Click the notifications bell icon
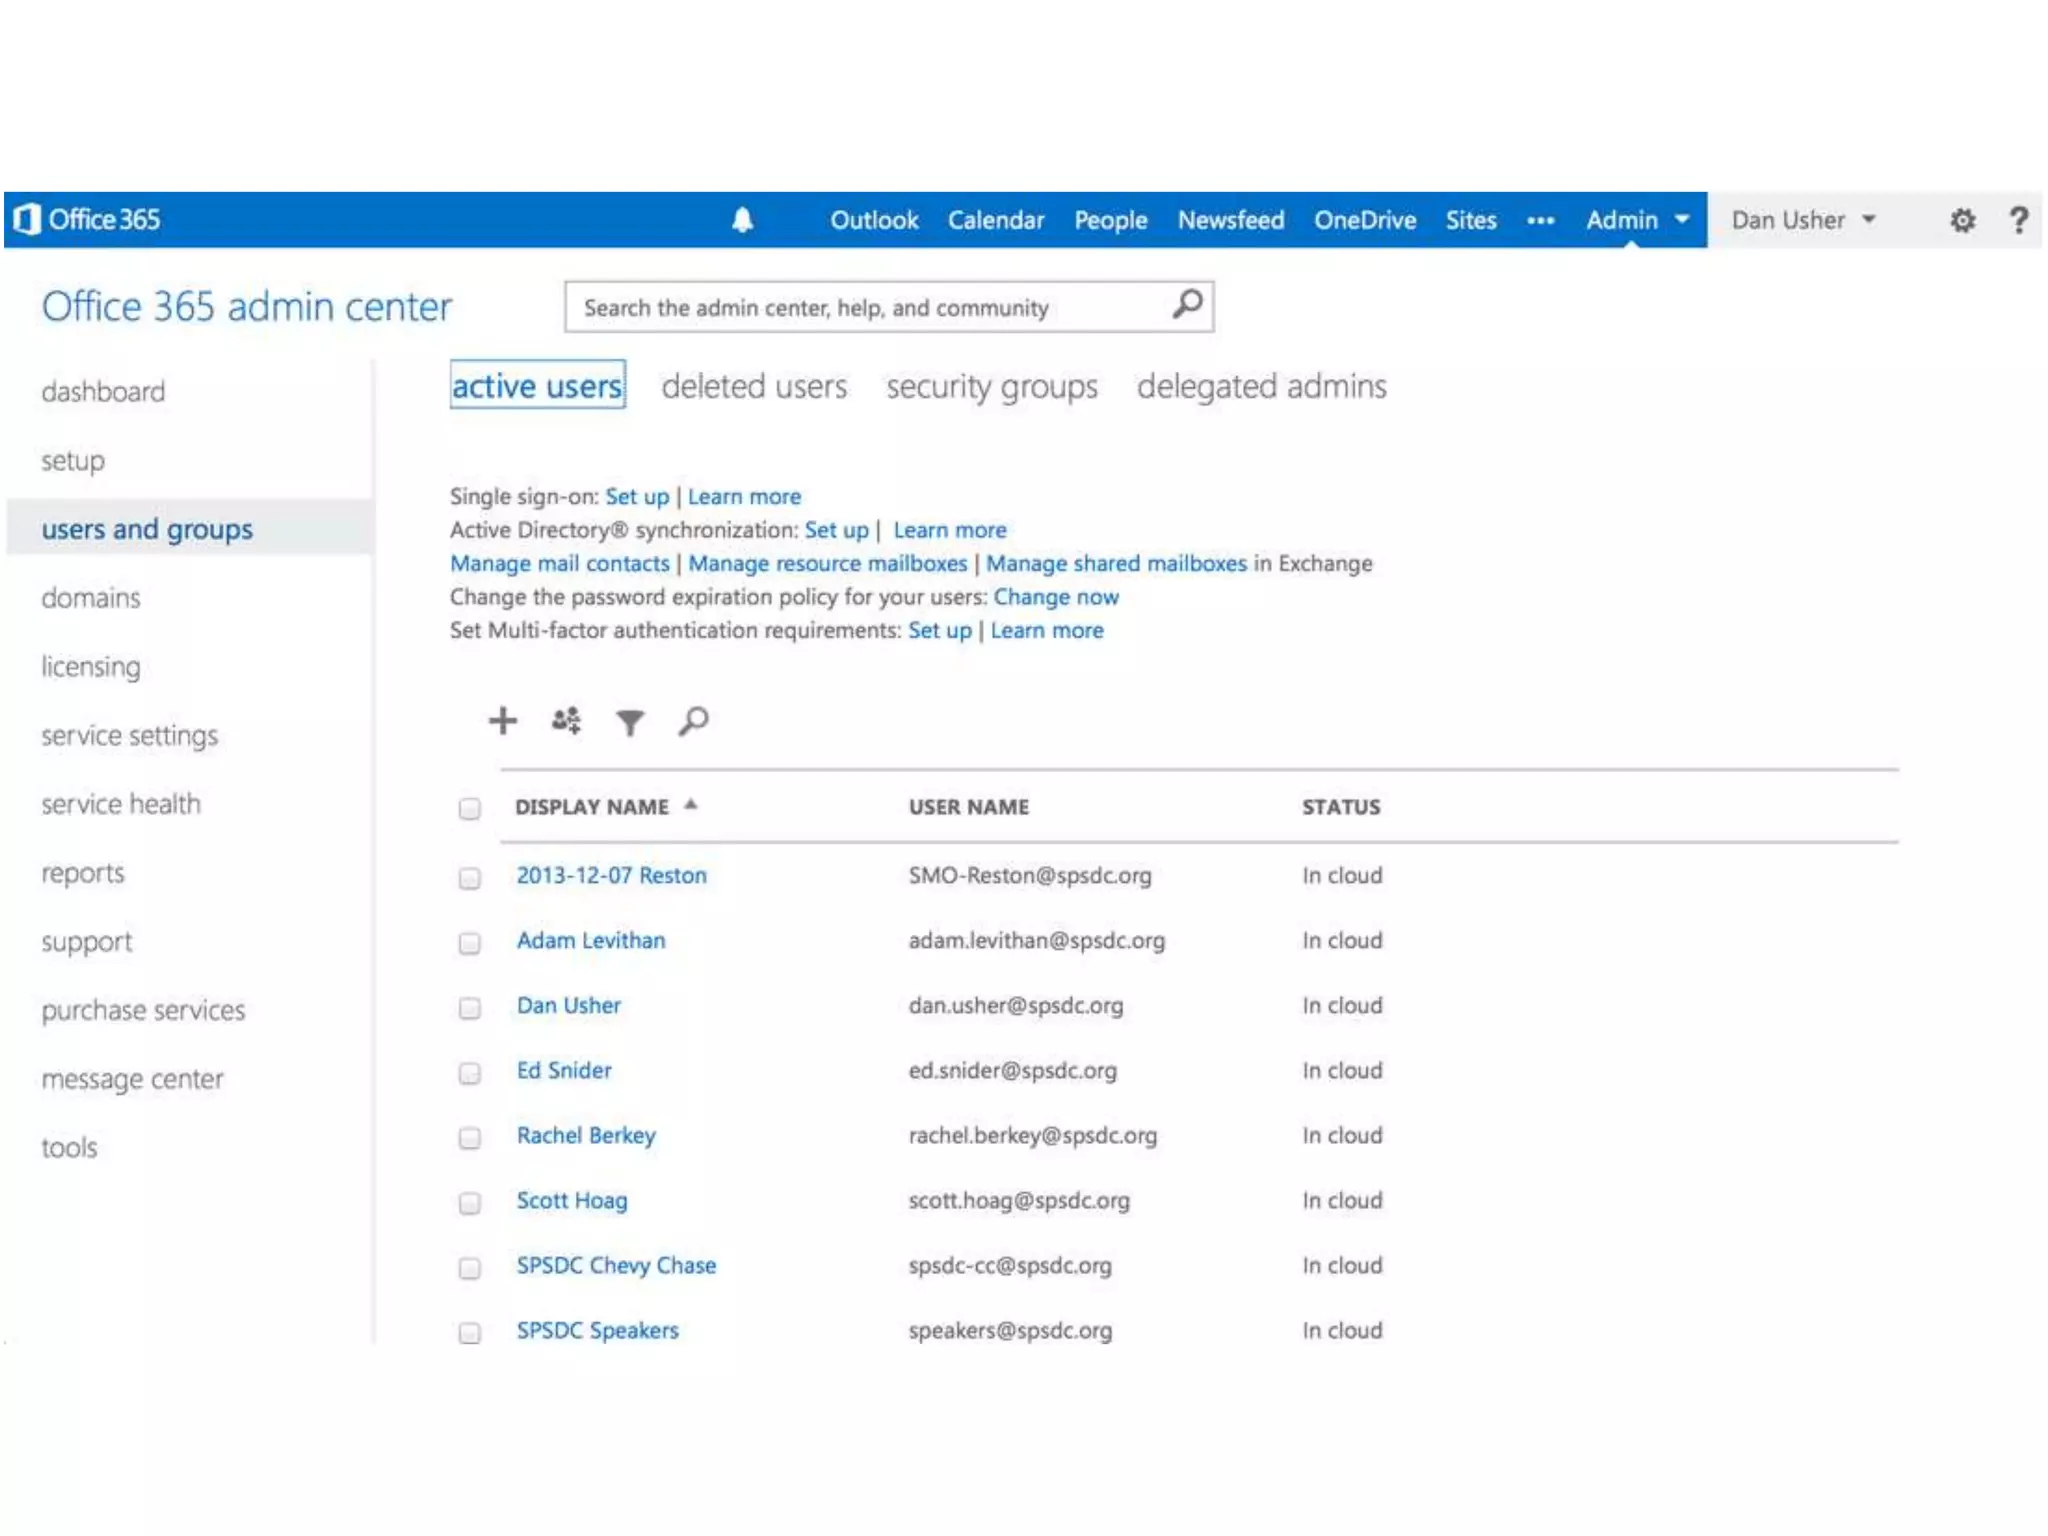The height and width of the screenshot is (1536, 2048). pyautogui.click(x=742, y=220)
